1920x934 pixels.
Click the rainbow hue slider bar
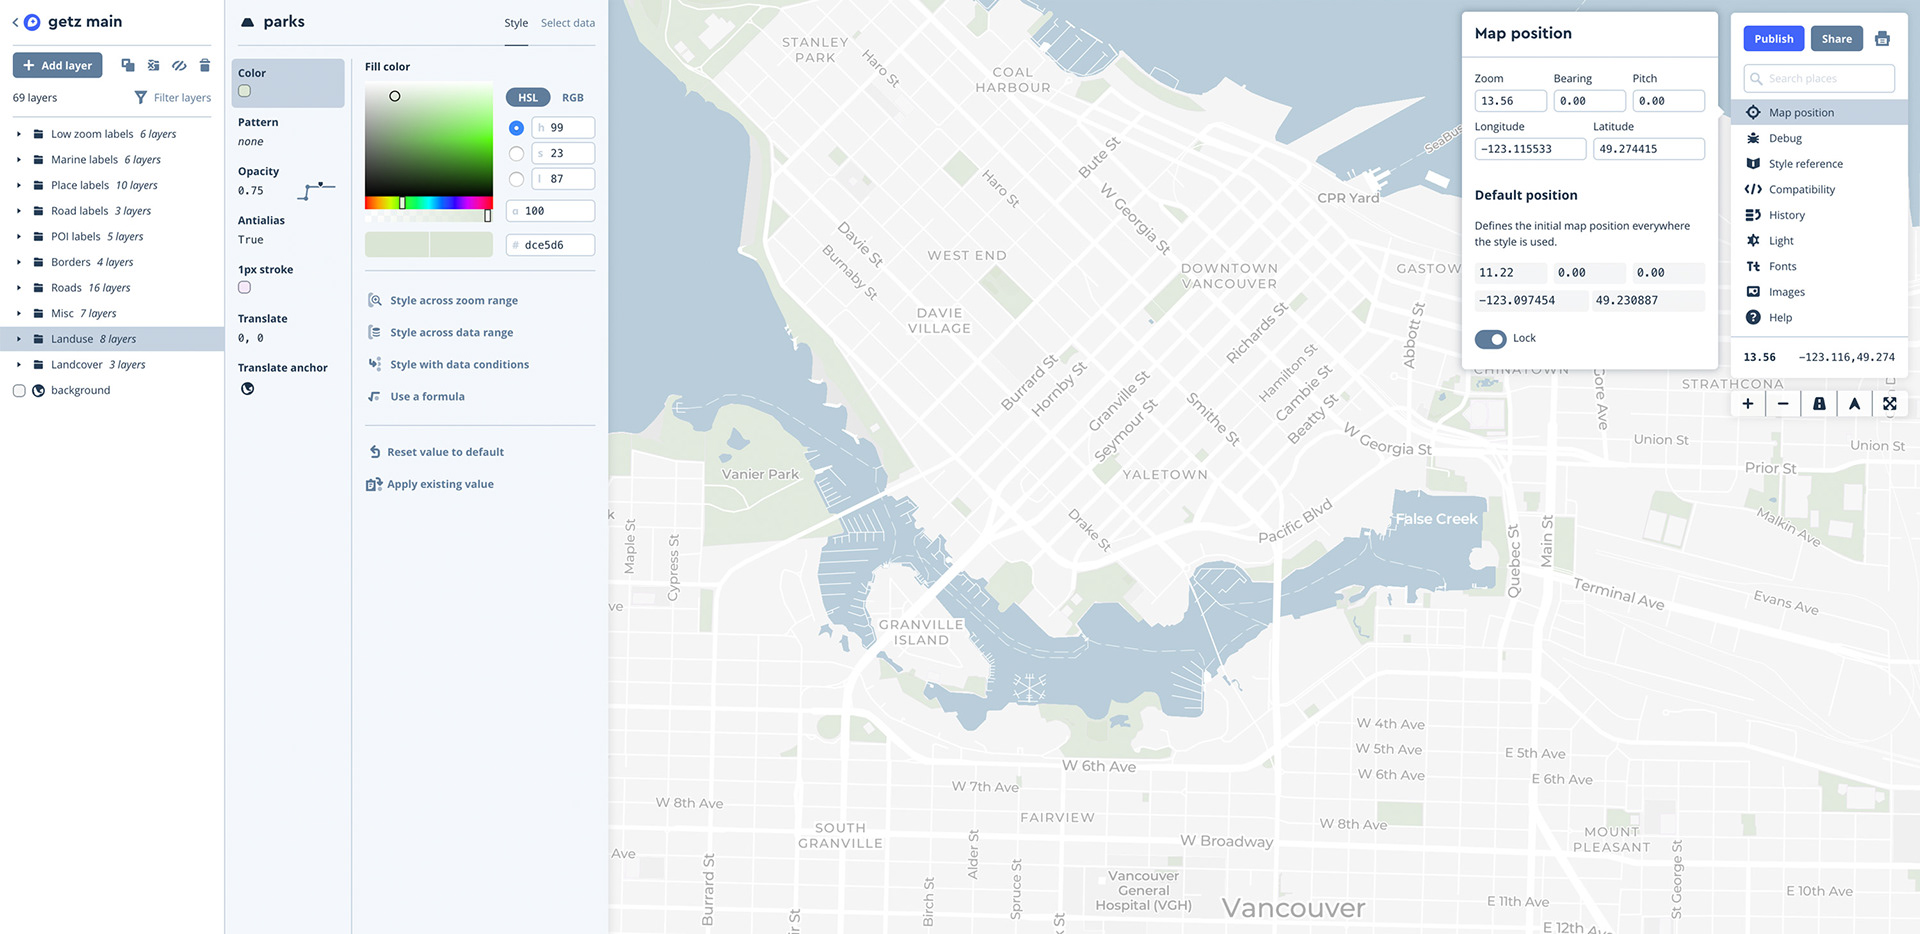click(x=429, y=203)
